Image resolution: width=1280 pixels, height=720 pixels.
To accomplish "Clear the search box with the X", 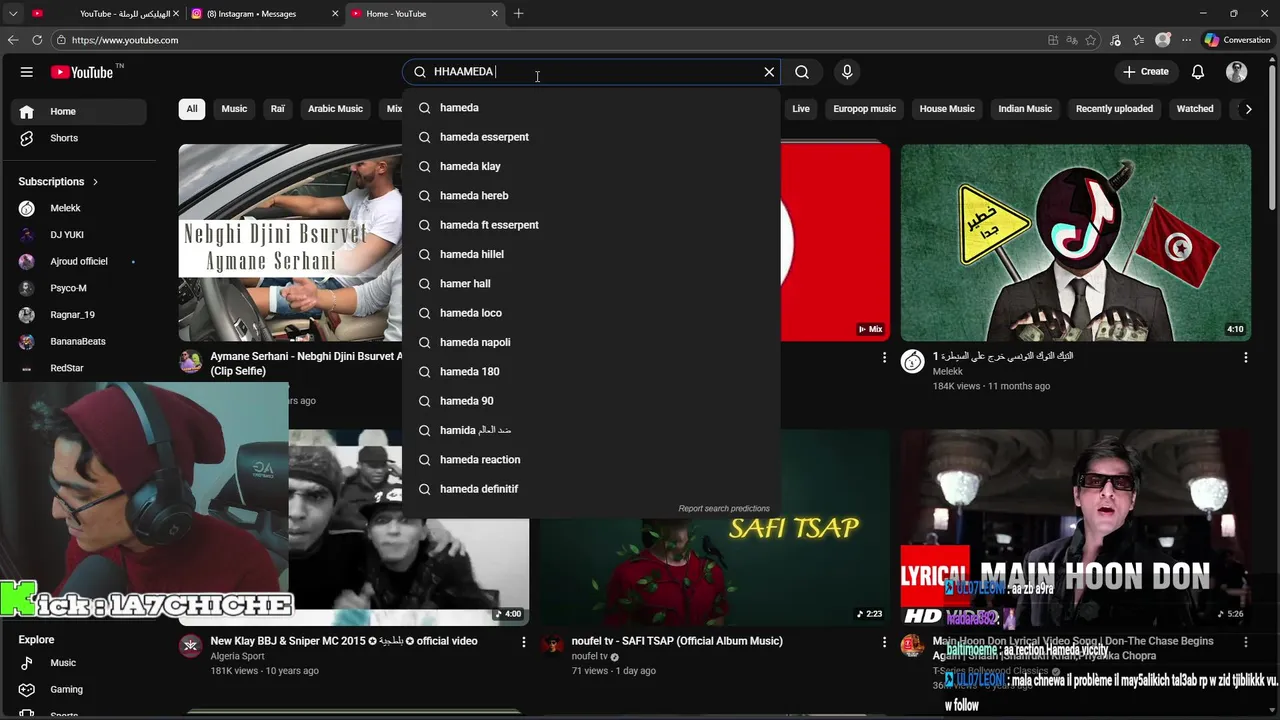I will point(769,72).
